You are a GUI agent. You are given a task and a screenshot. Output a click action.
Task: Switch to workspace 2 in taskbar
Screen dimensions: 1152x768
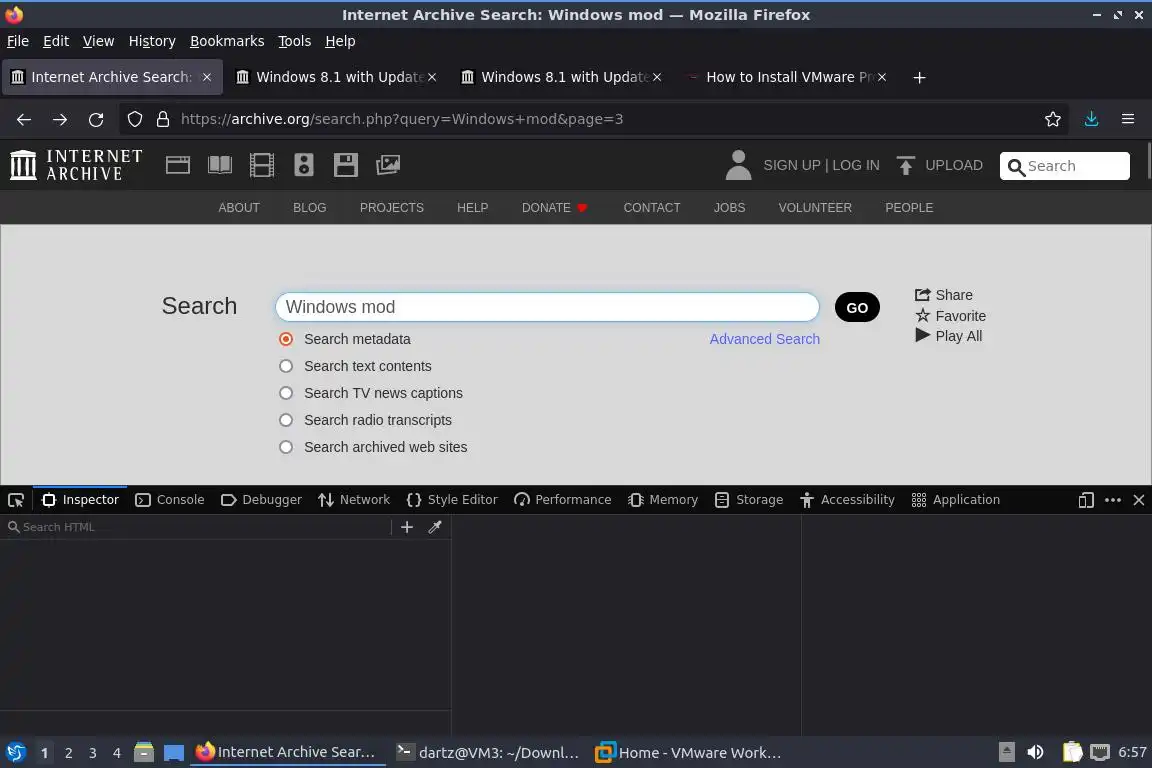(68, 753)
